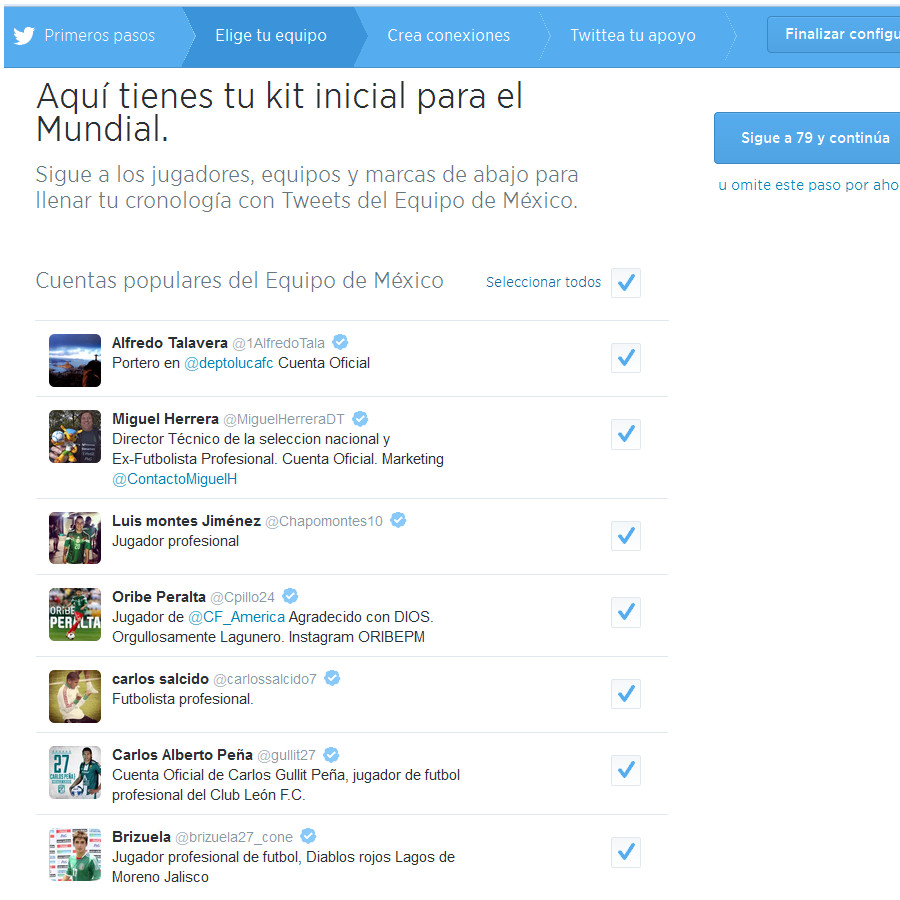Click Brizuela's verified badge

click(x=306, y=836)
